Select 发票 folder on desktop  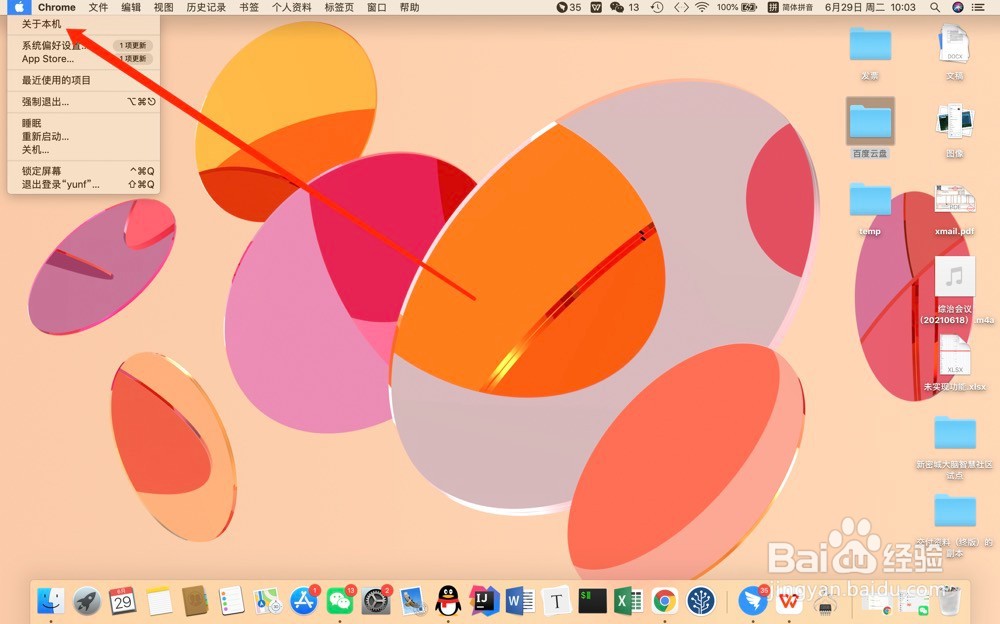point(870,53)
